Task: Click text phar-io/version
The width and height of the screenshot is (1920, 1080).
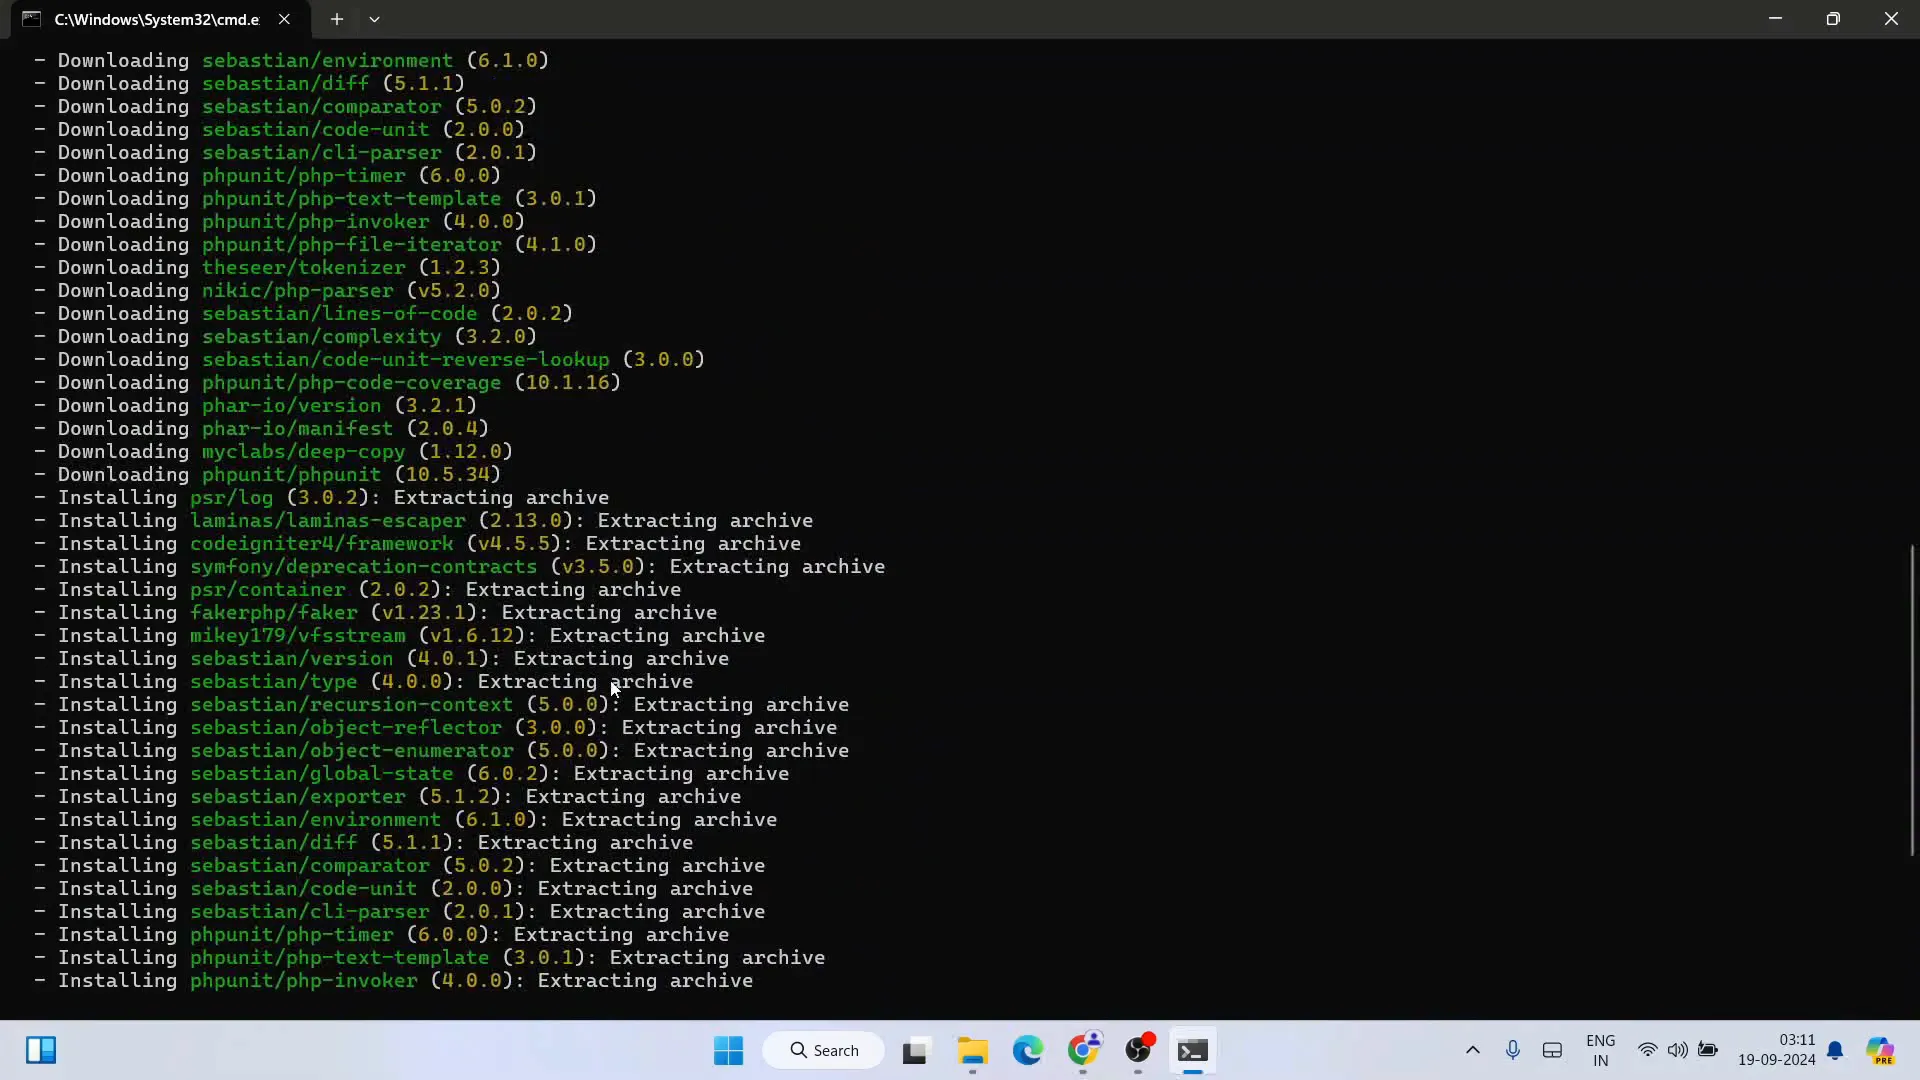Action: 292,406
